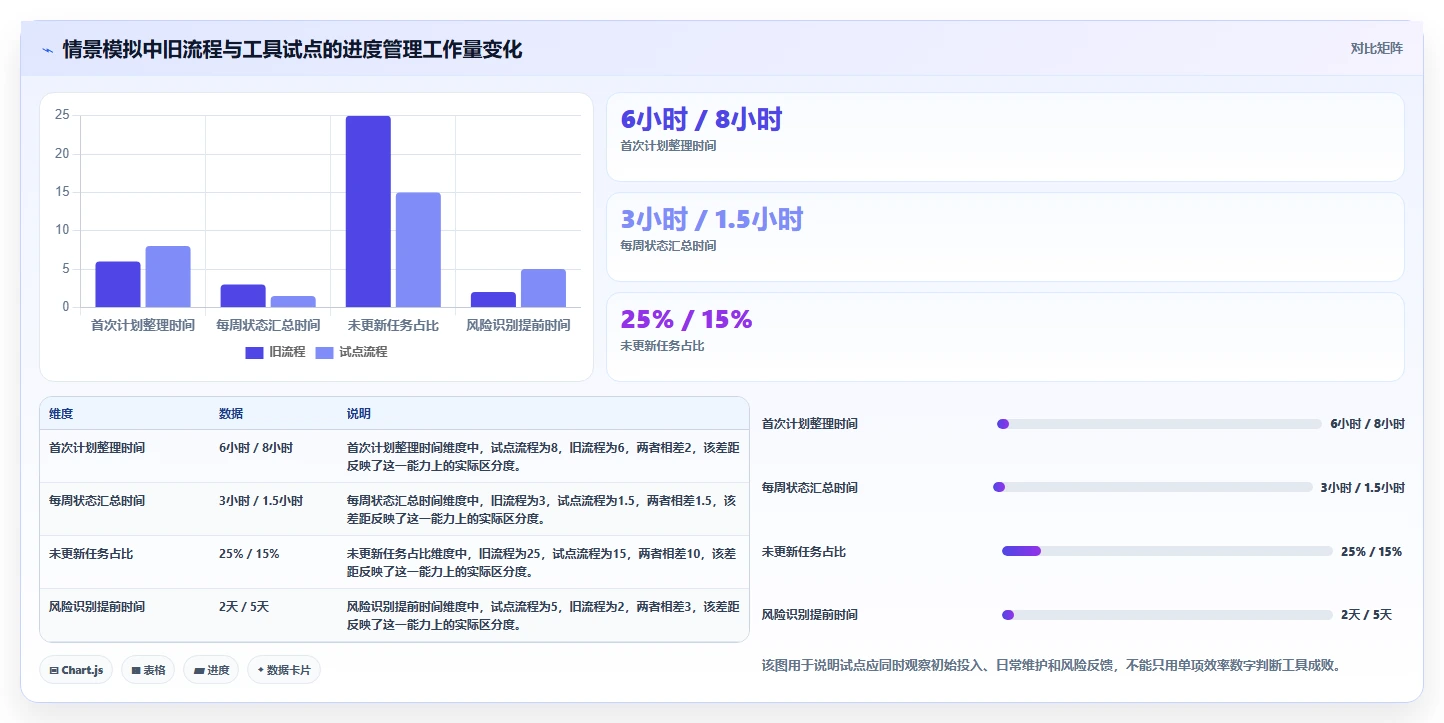Click the 试点流程 bar for 首次计划整理时间
Screen dimensions: 1444x723
(x=168, y=277)
